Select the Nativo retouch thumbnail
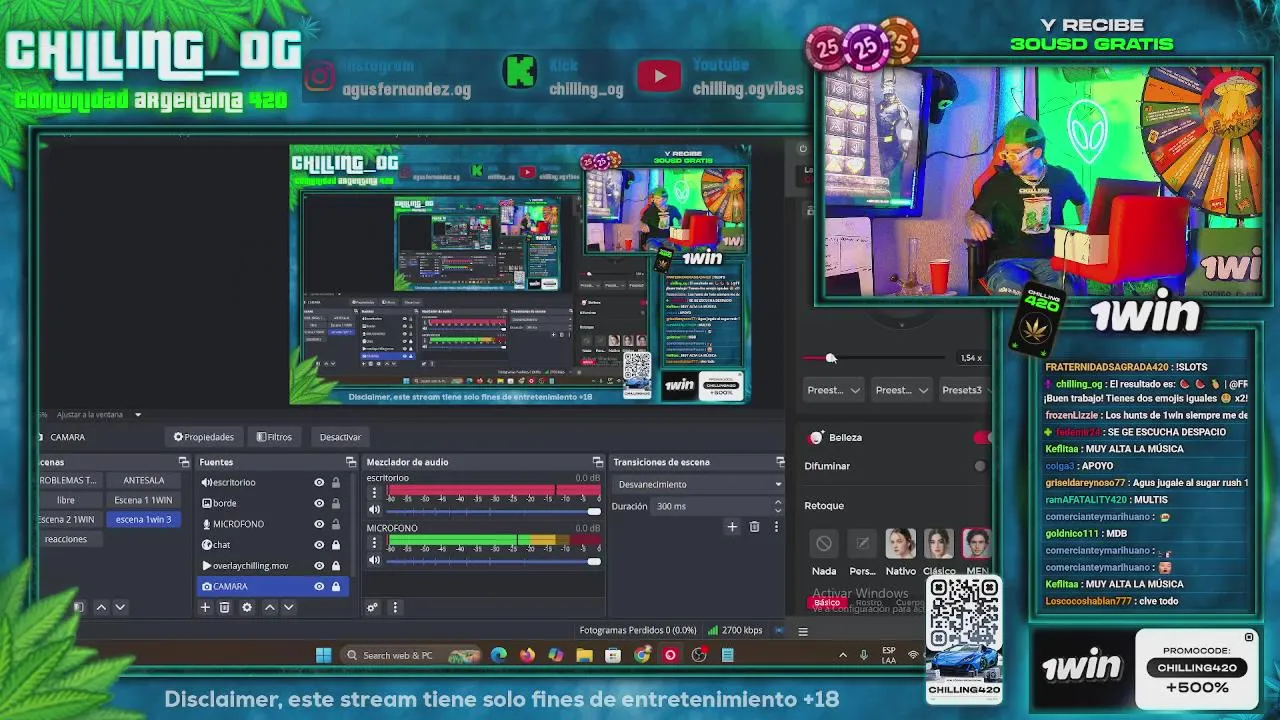1280x720 pixels. (900, 543)
